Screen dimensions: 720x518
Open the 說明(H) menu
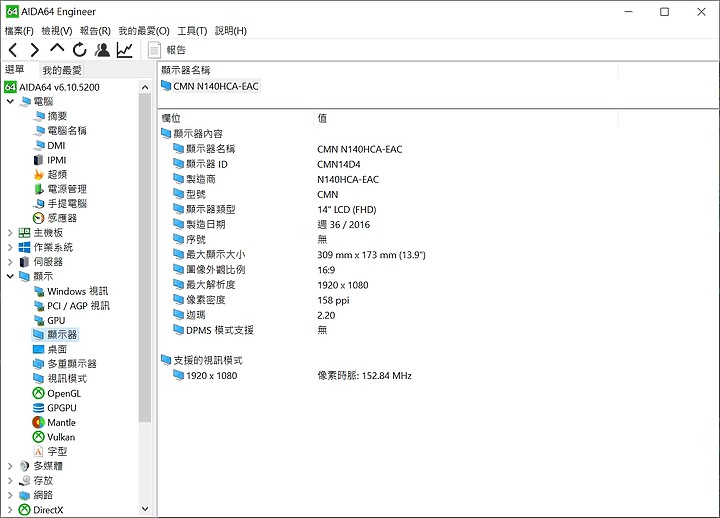click(231, 31)
